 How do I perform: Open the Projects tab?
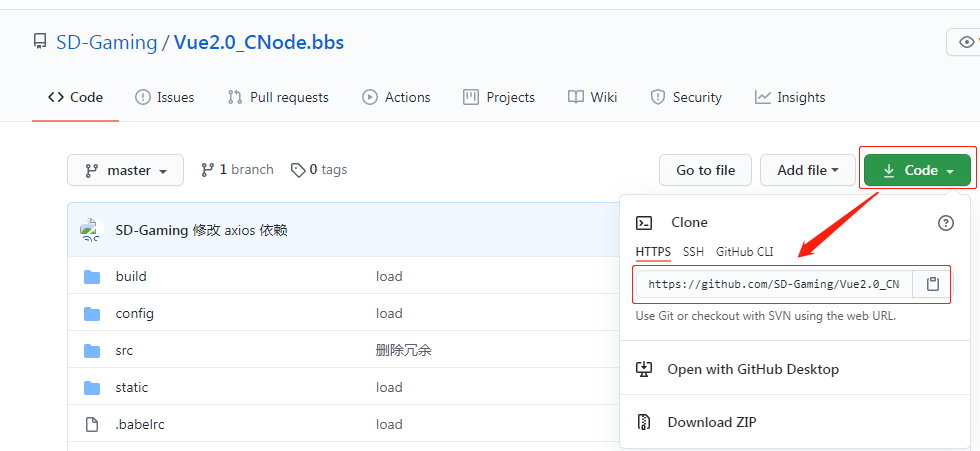(499, 97)
